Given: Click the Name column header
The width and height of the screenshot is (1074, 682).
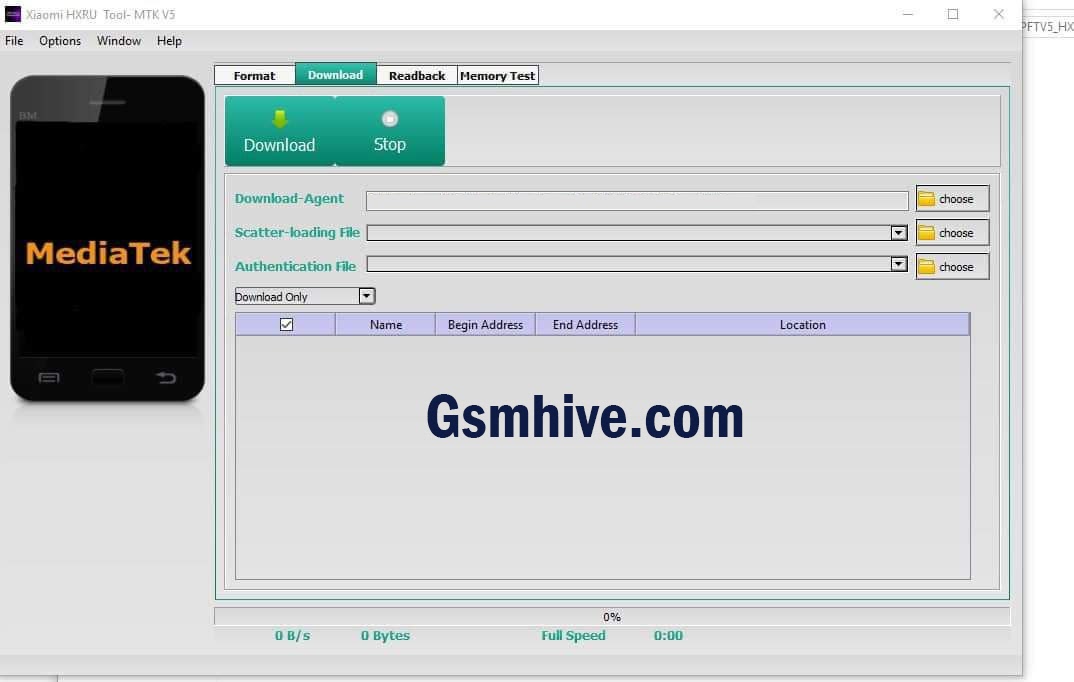Looking at the screenshot, I should click(x=386, y=325).
